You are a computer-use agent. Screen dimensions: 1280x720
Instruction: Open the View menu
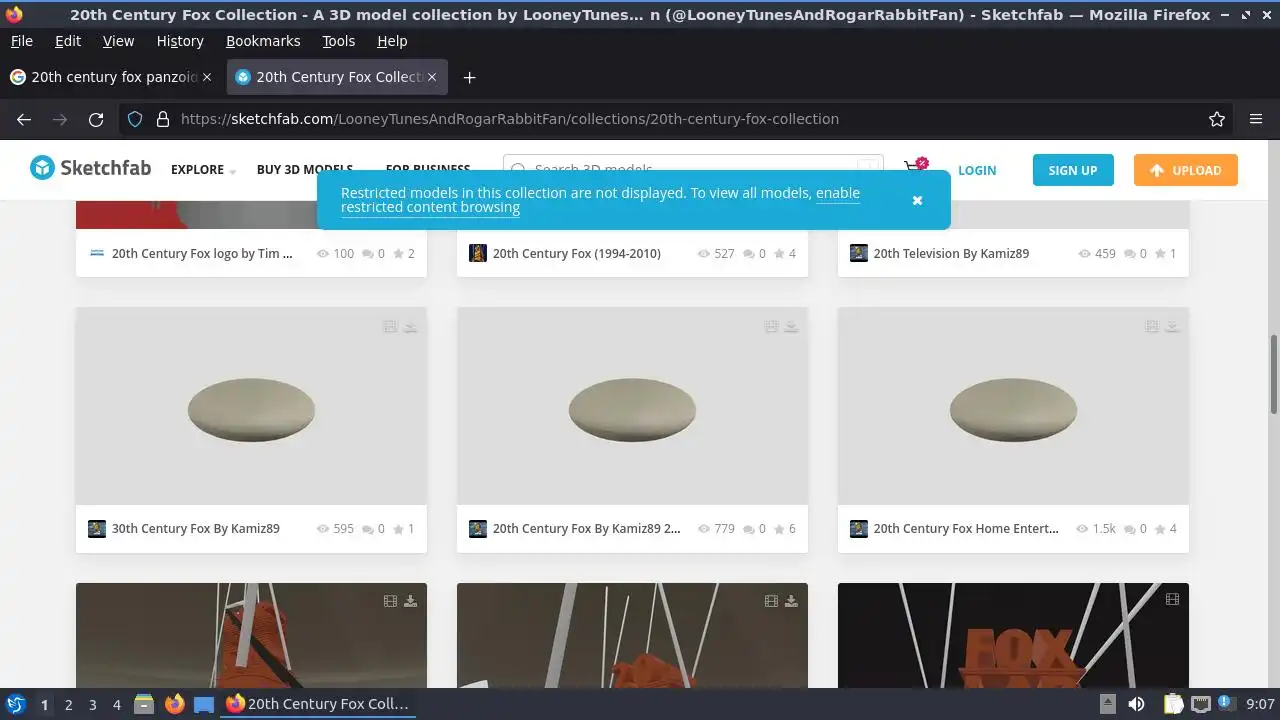118,41
